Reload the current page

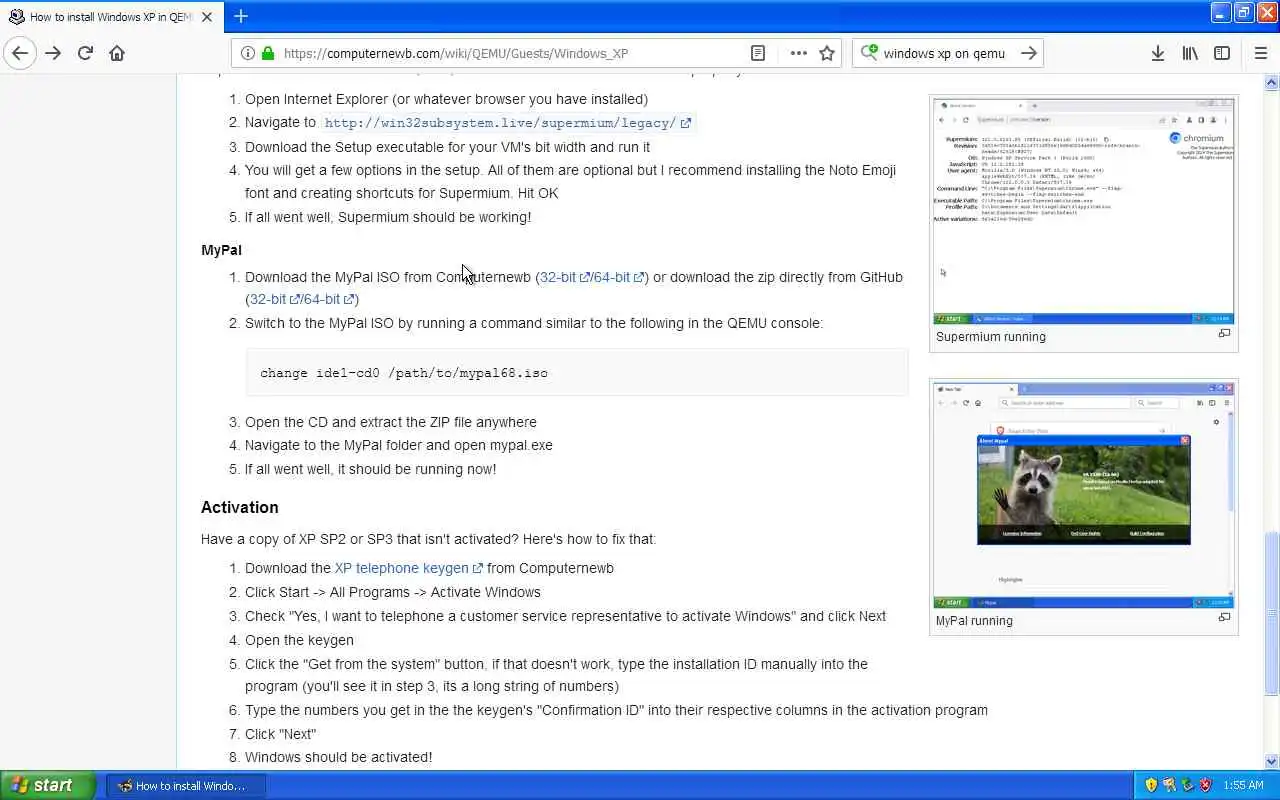(x=85, y=53)
